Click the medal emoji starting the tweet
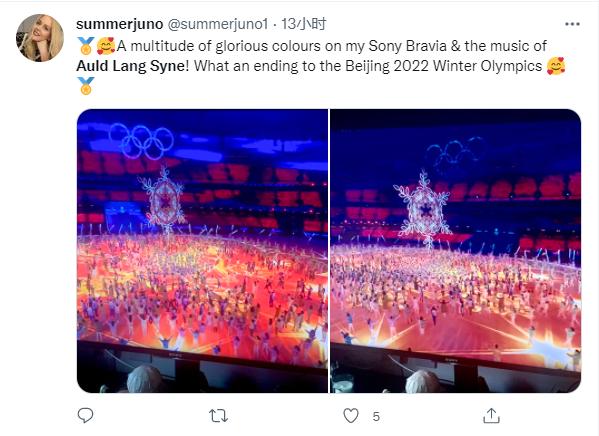599x436 pixels. [86, 46]
